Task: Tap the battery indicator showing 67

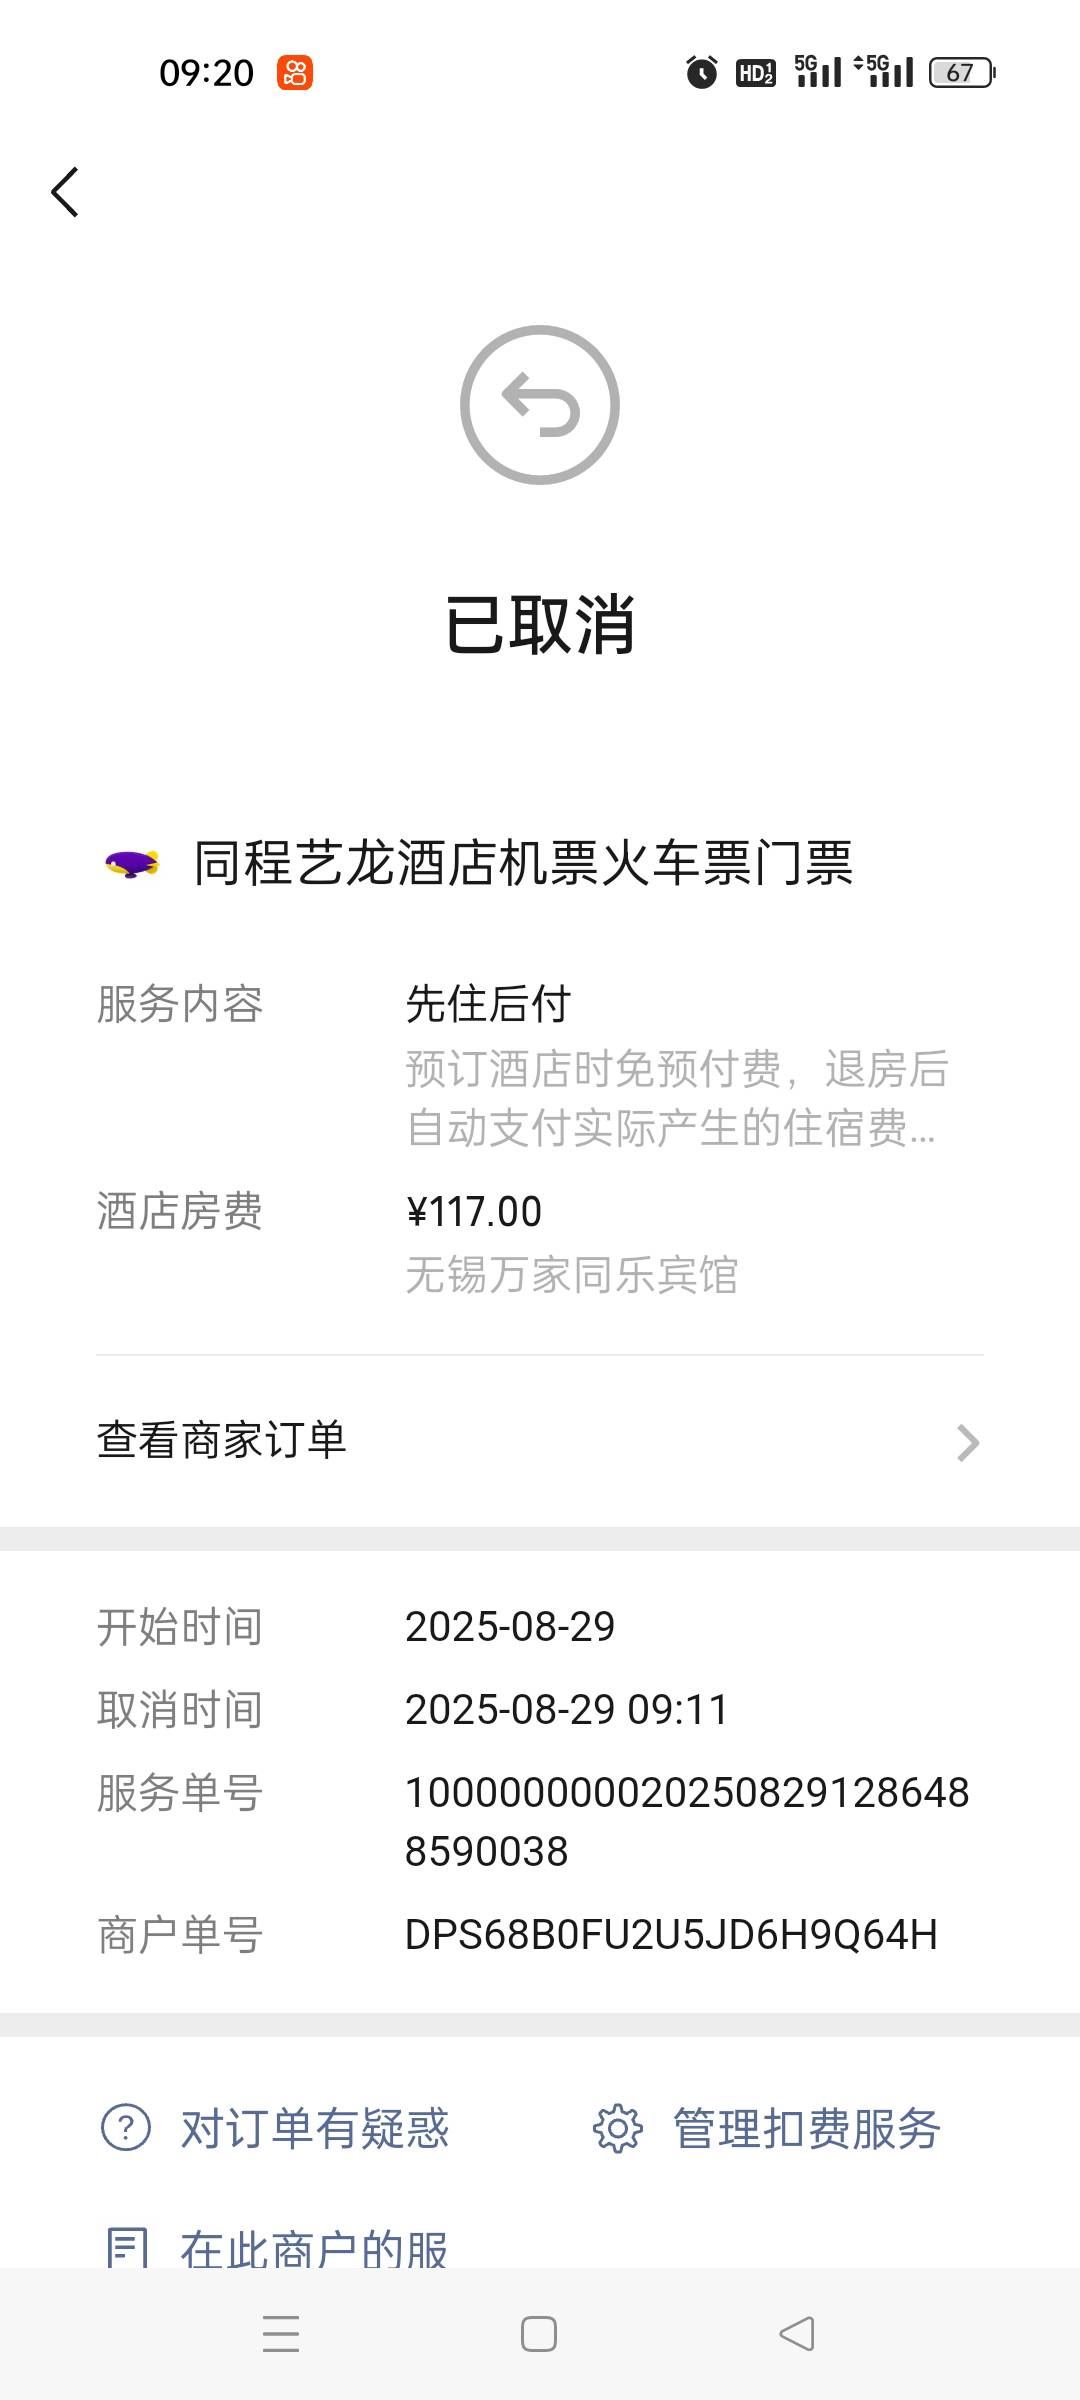Action: pyautogui.click(x=962, y=73)
